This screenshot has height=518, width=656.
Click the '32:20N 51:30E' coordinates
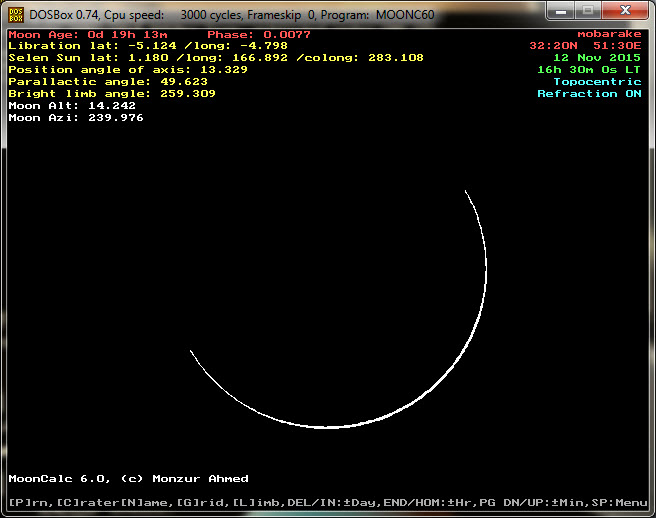coord(585,46)
